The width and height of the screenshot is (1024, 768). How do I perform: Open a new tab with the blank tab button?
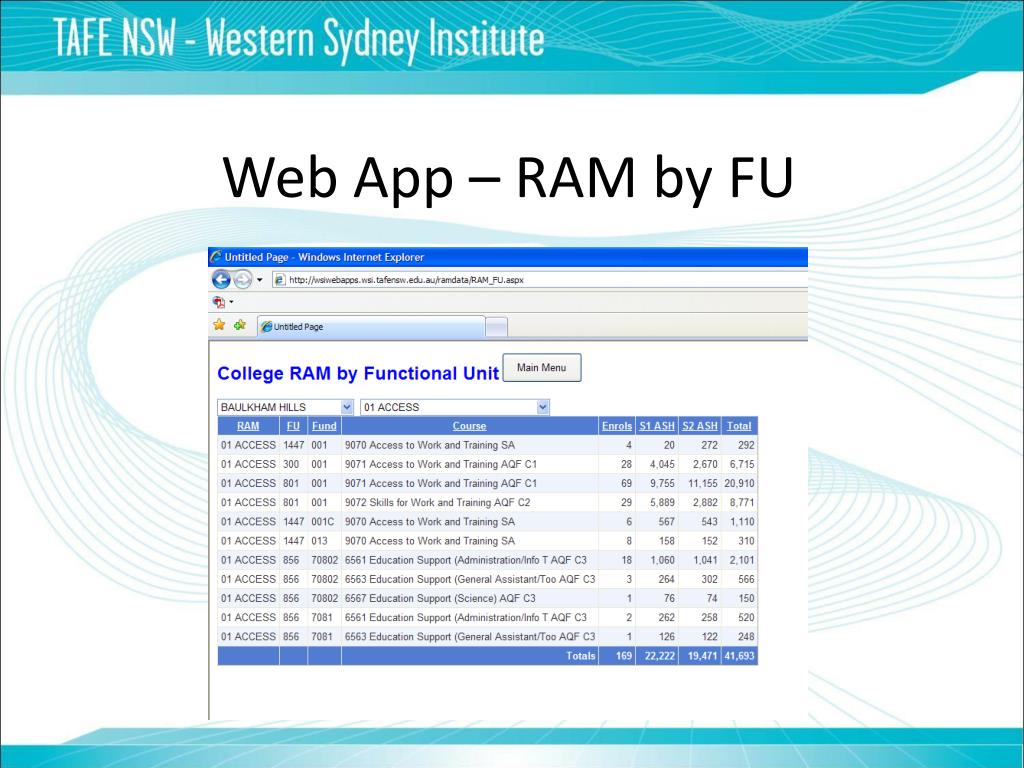pyautogui.click(x=496, y=327)
